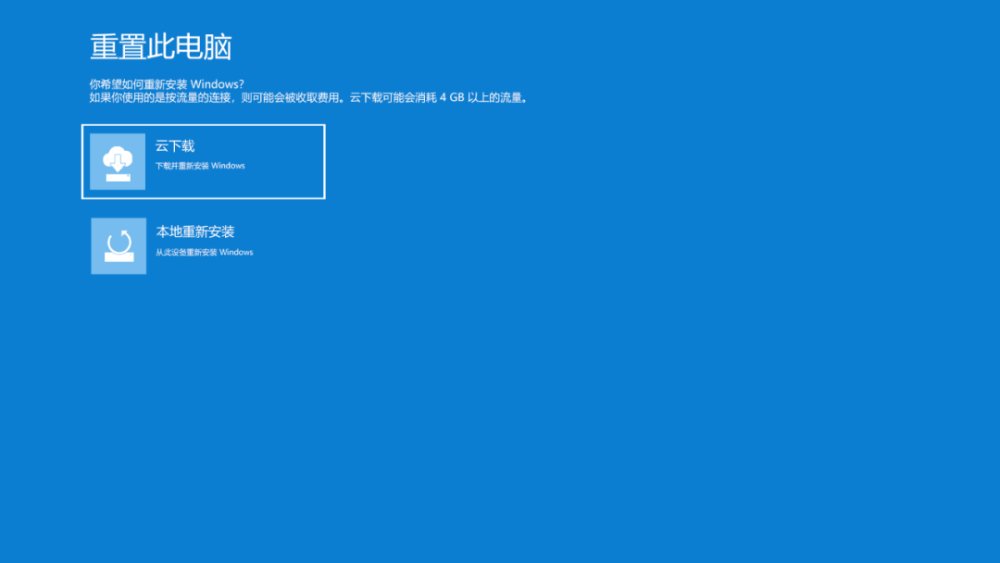Click the text 从此设备重新安装 Windows
The image size is (1000, 563).
tap(205, 252)
